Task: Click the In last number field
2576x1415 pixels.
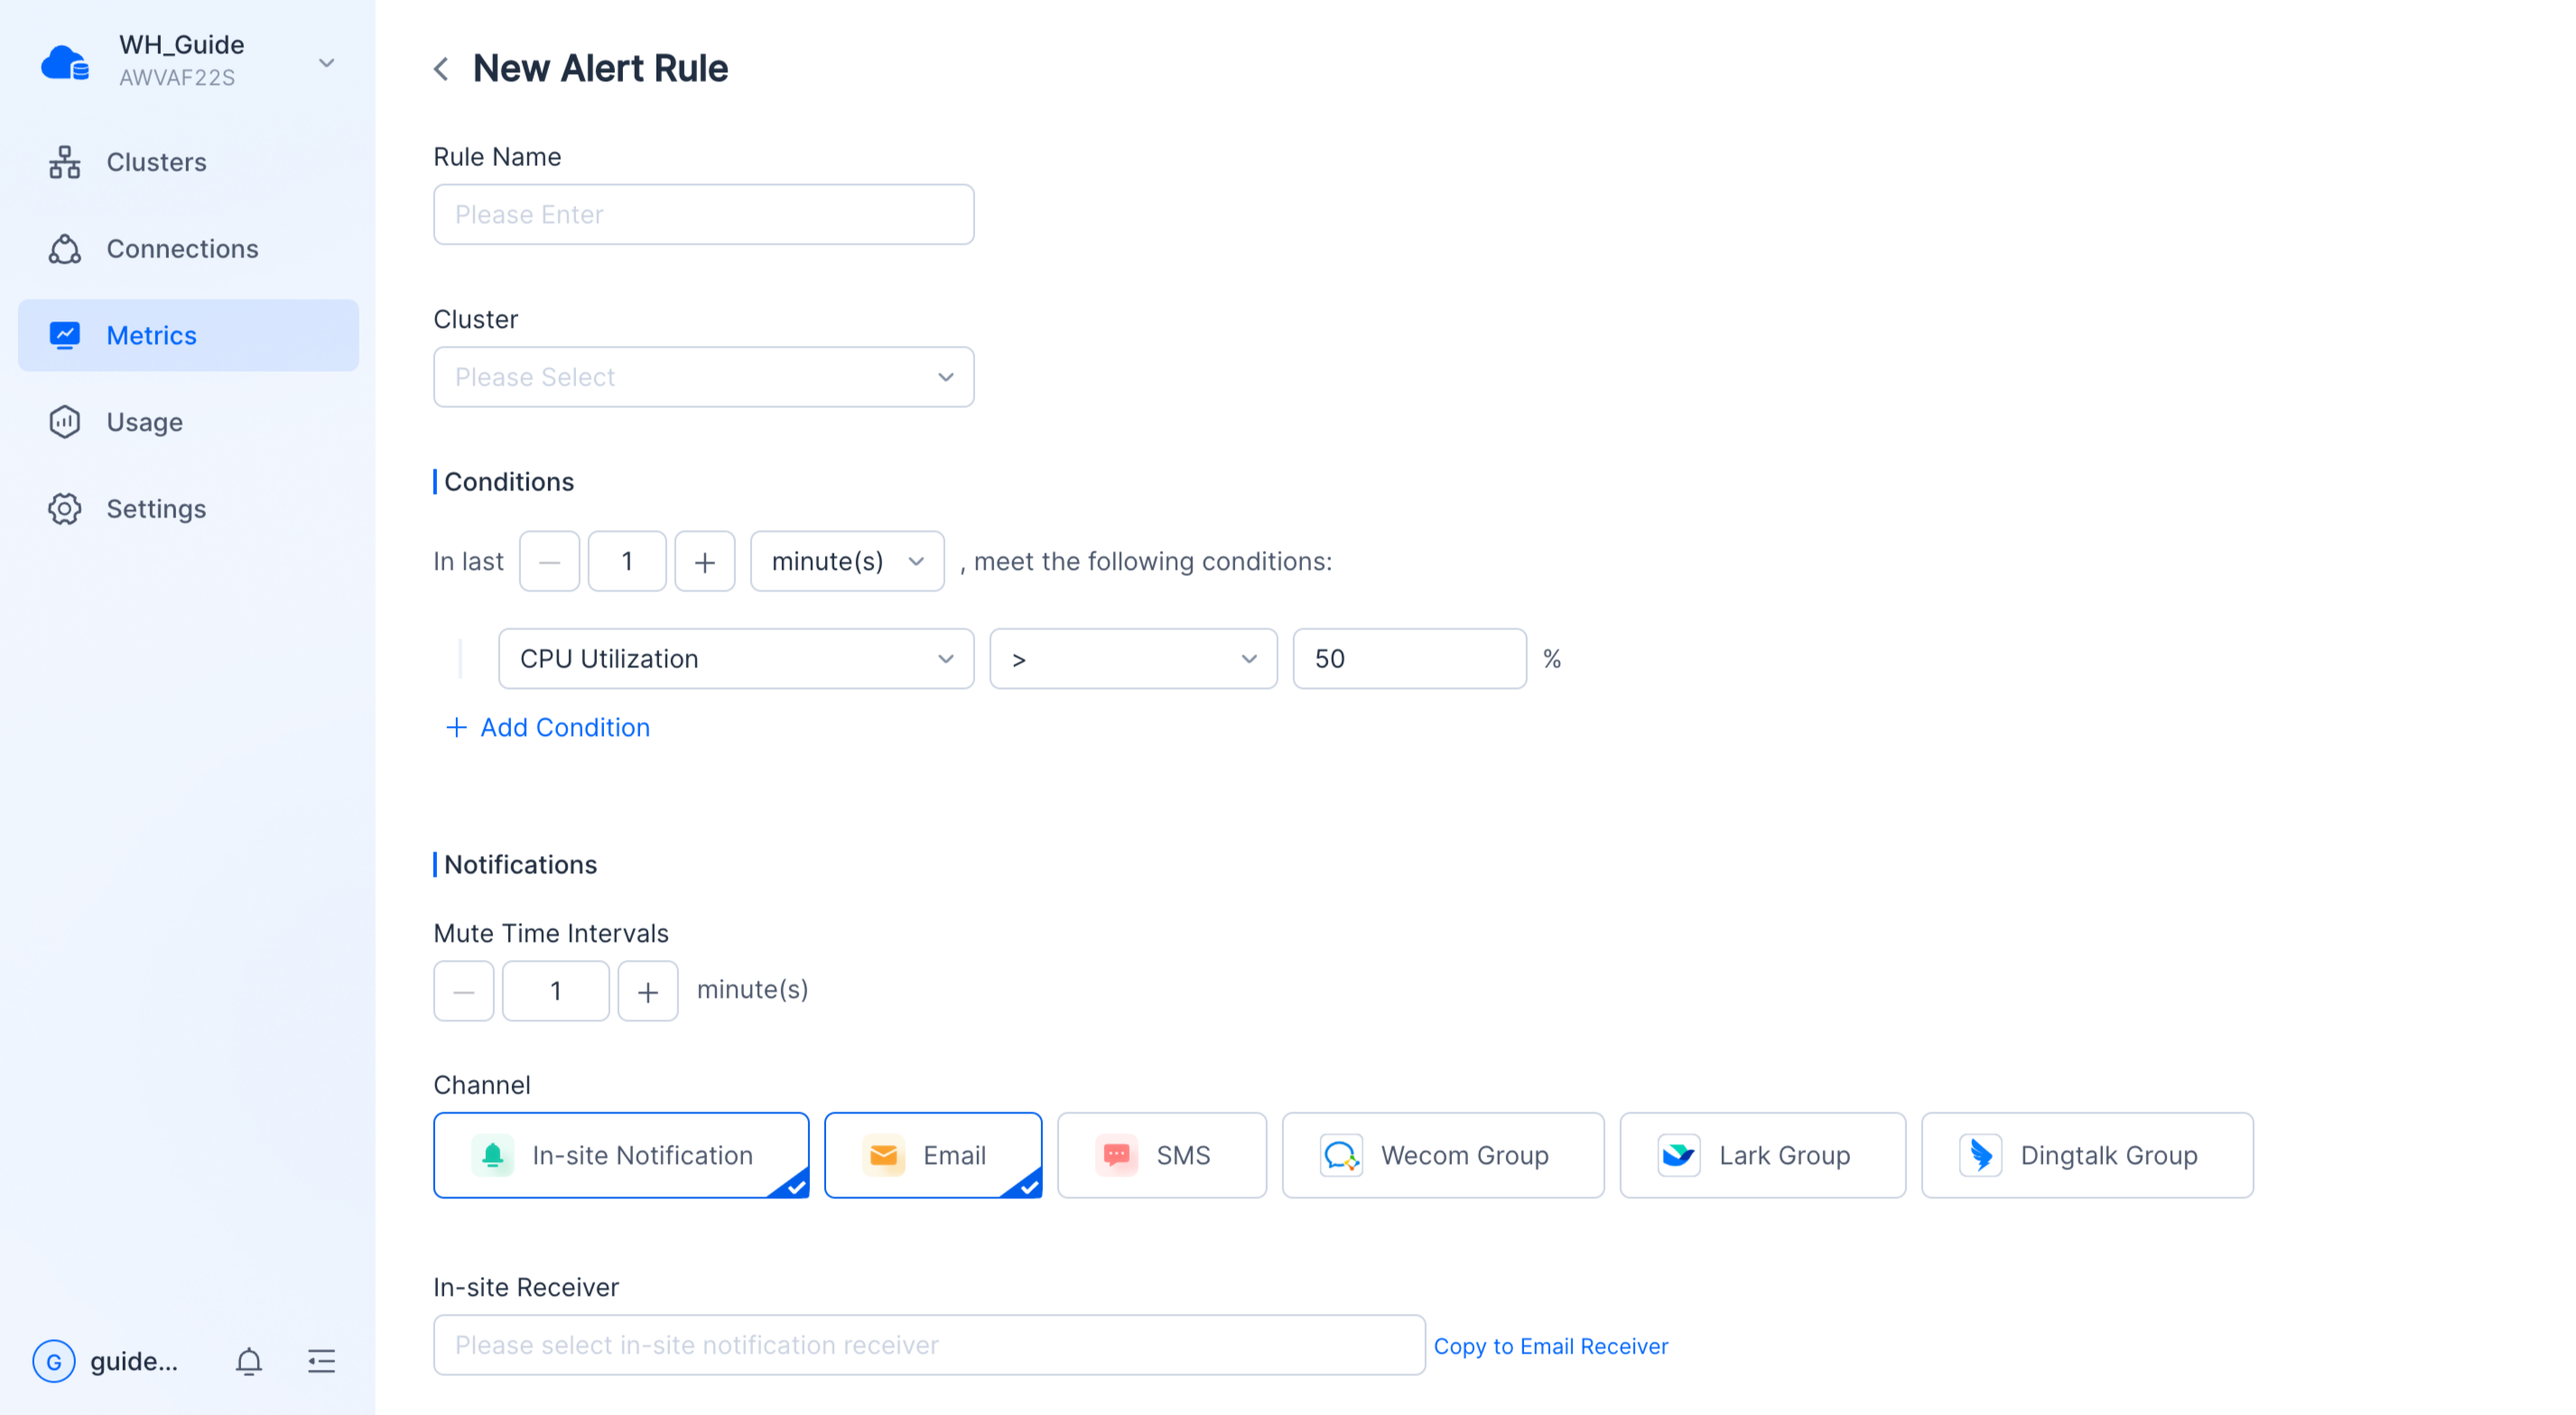Action: coord(627,561)
